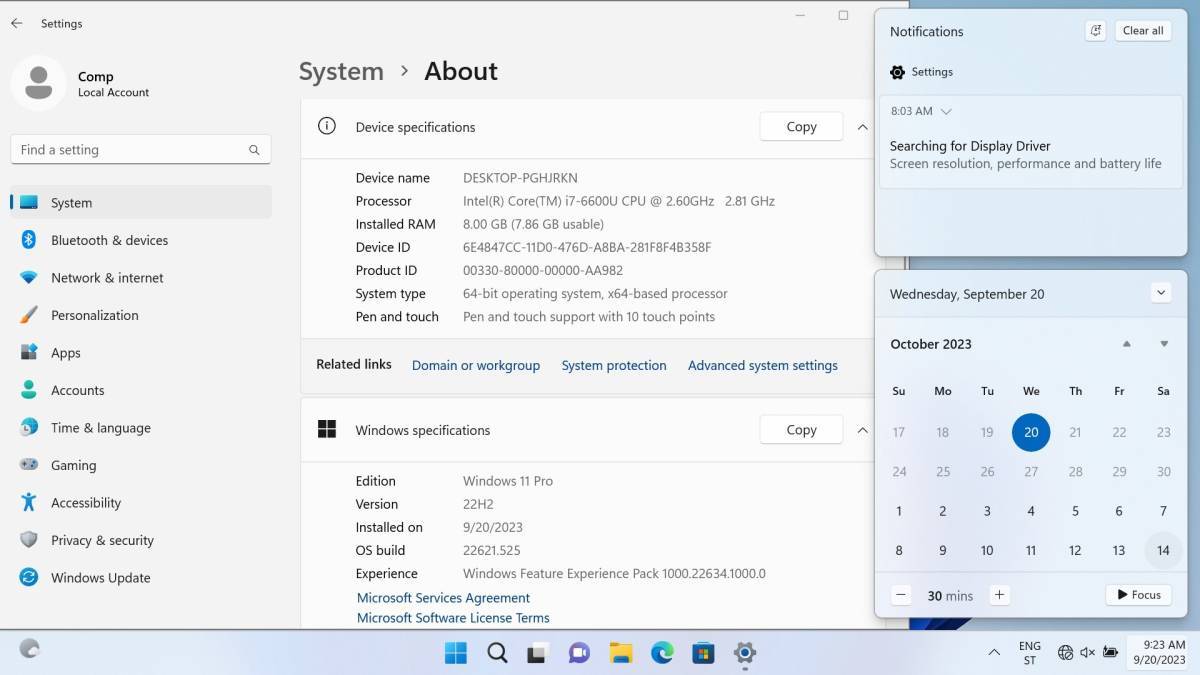Collapse the calendar with the header chevron
Viewport: 1200px width, 675px height.
tap(1160, 293)
